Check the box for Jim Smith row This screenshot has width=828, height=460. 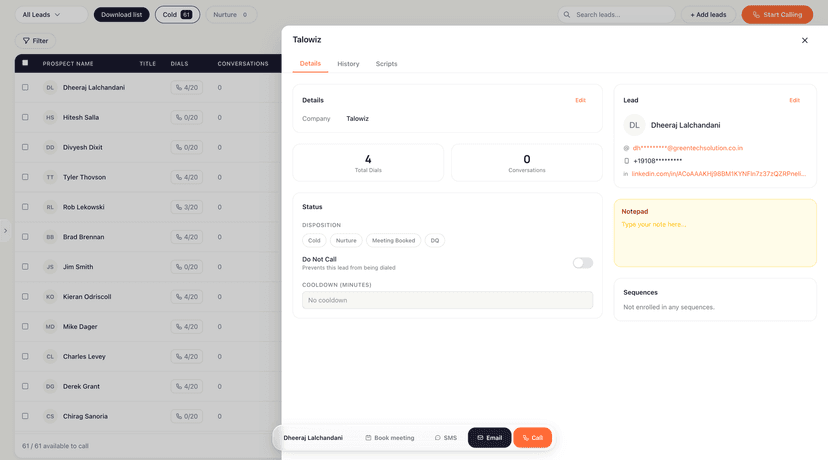pos(25,267)
